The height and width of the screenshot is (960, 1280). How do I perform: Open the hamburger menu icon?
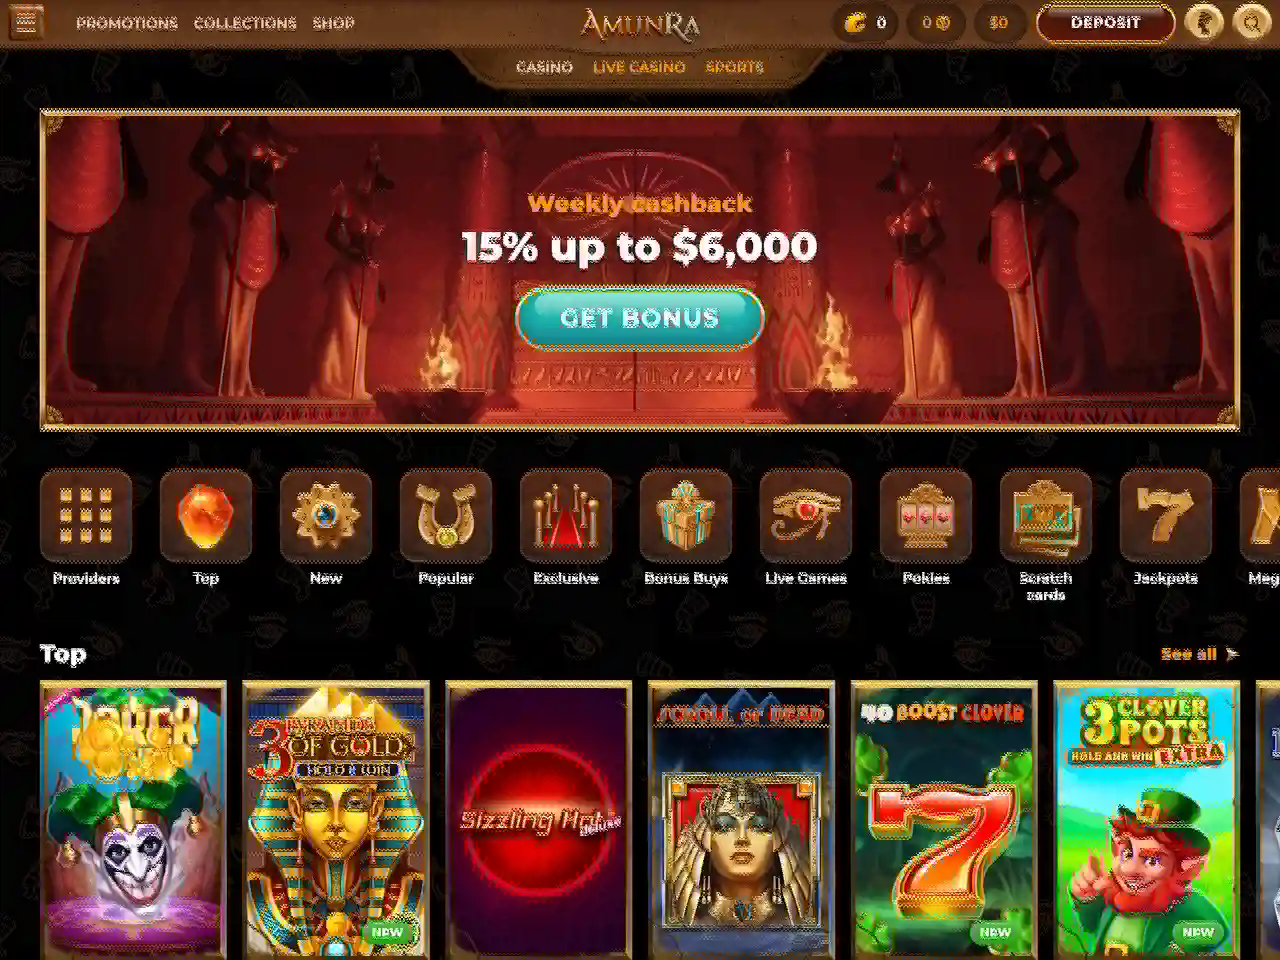coord(26,22)
